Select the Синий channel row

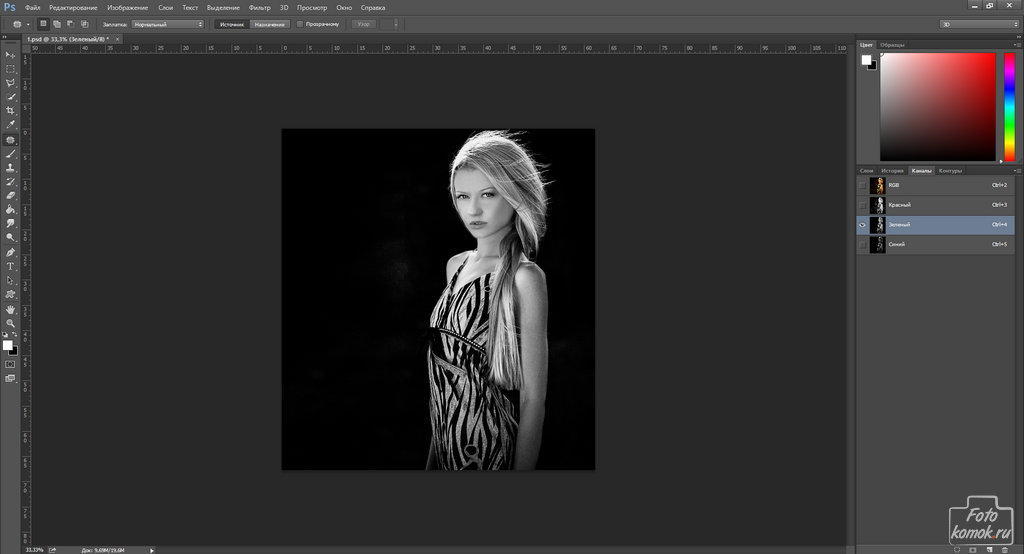coord(935,244)
